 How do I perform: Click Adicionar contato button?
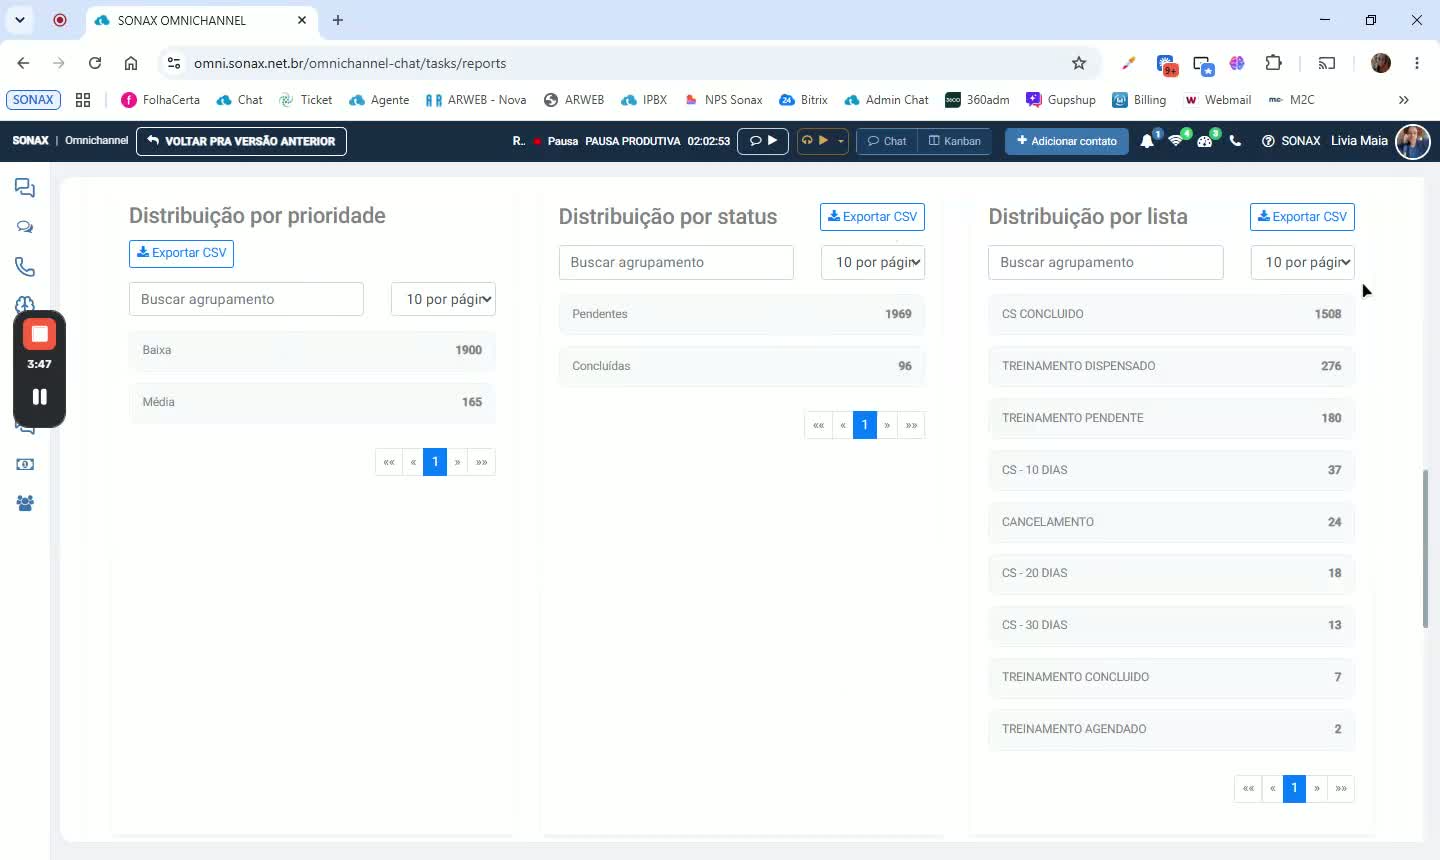click(1067, 141)
